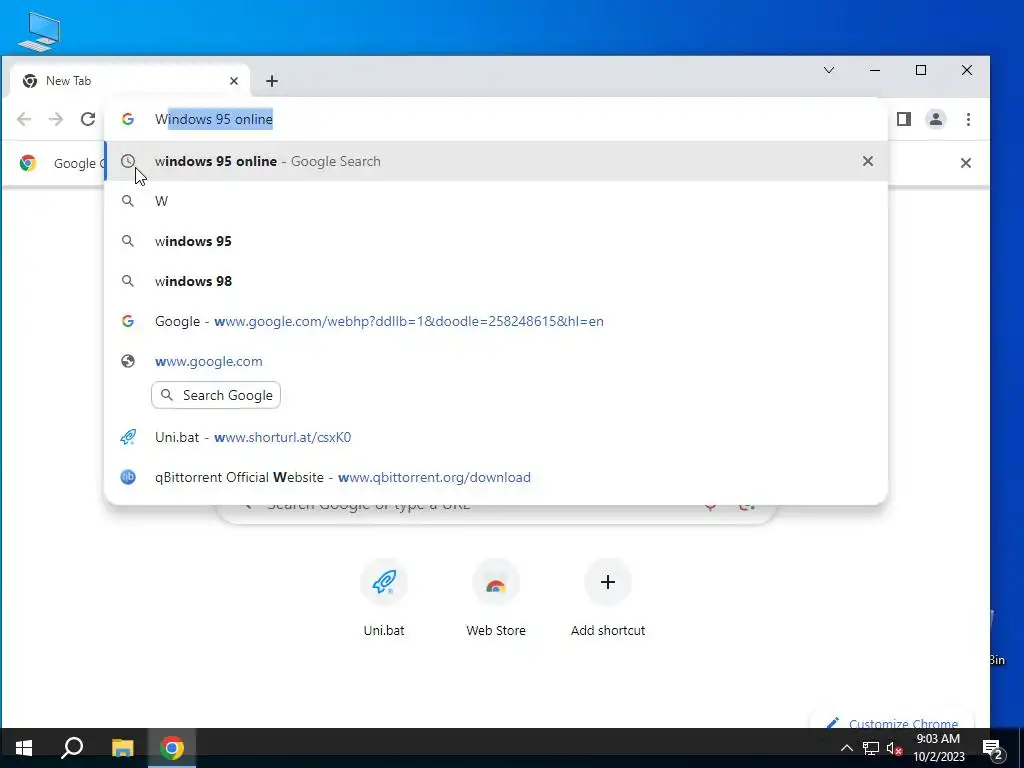Image resolution: width=1024 pixels, height=768 pixels.
Task: Open the Uni.bat shorturl suggestion
Action: pyautogui.click(x=496, y=437)
